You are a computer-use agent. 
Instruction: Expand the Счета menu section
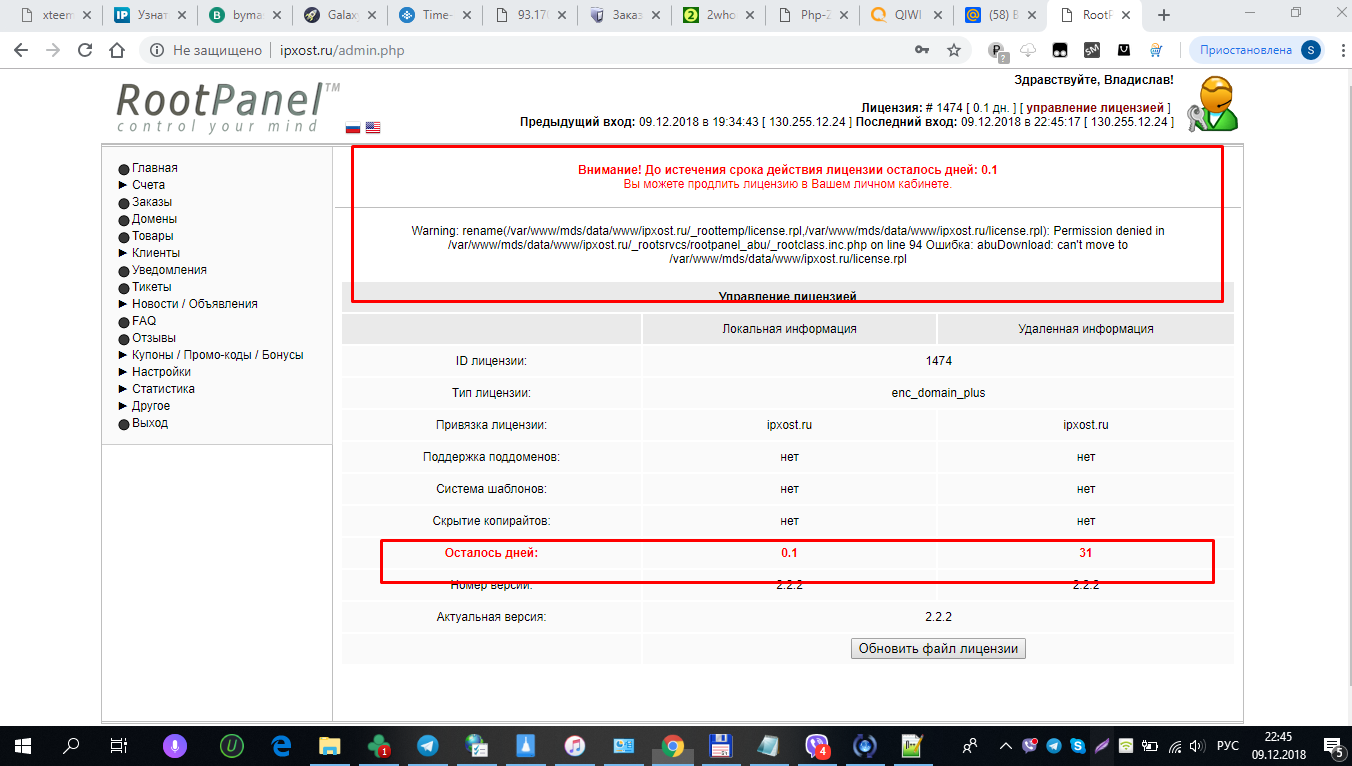click(x=148, y=185)
